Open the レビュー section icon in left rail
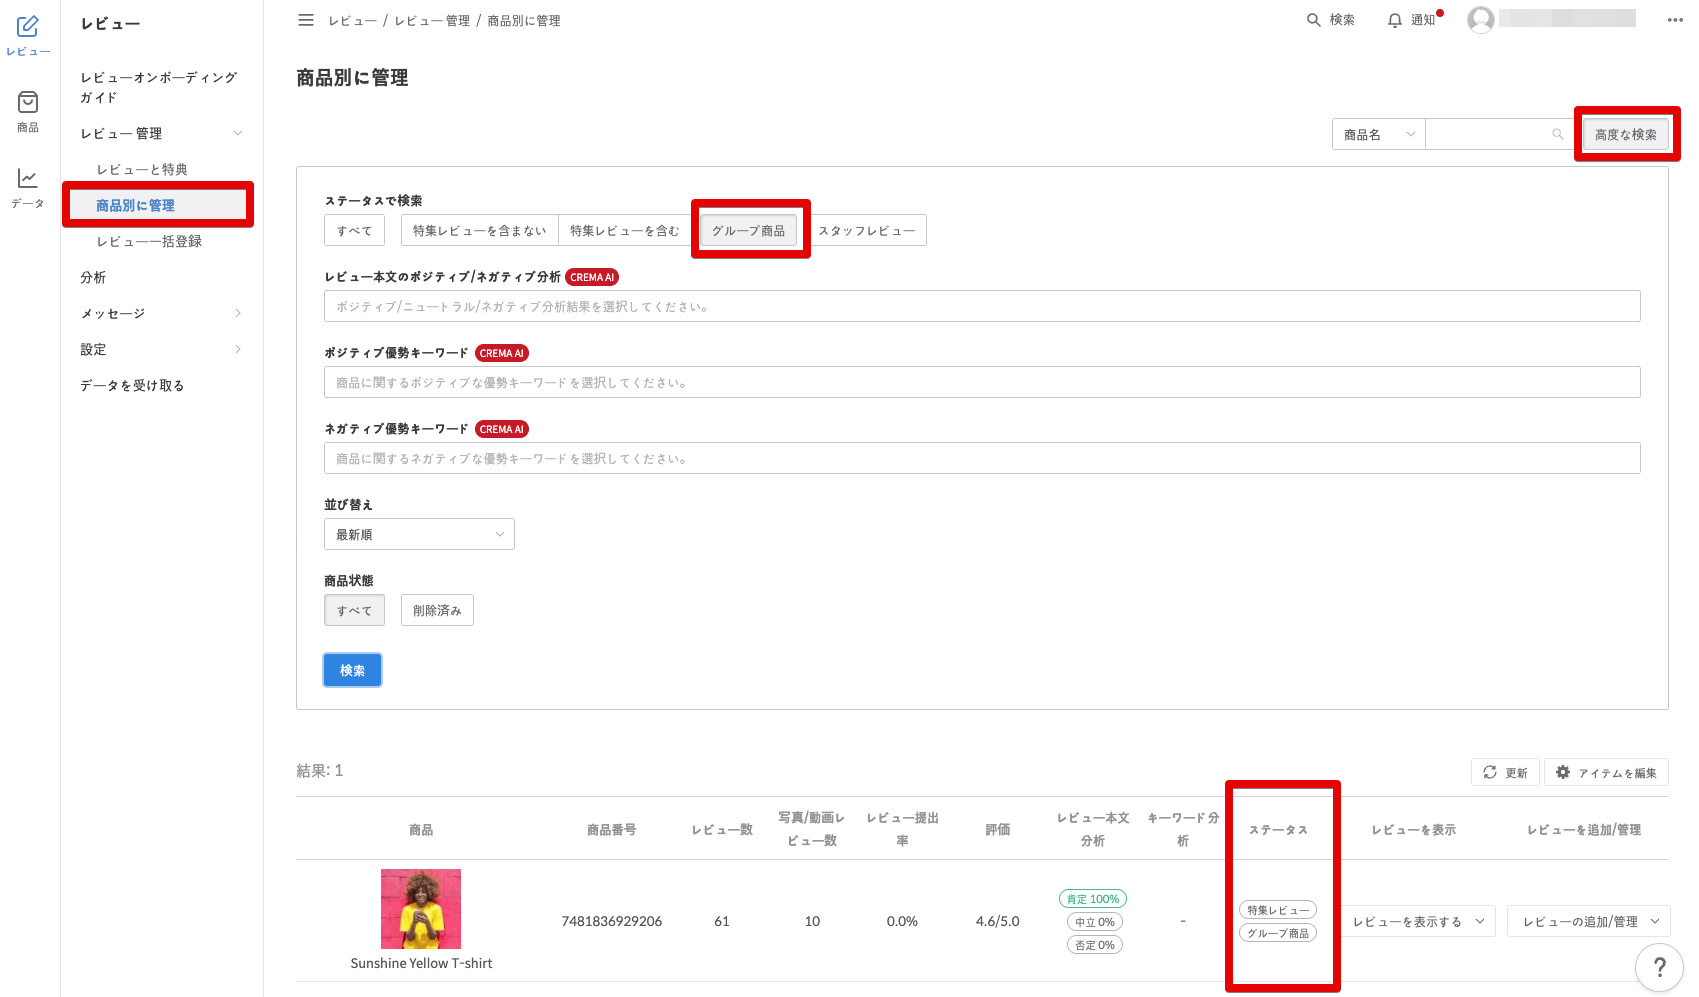 click(28, 27)
